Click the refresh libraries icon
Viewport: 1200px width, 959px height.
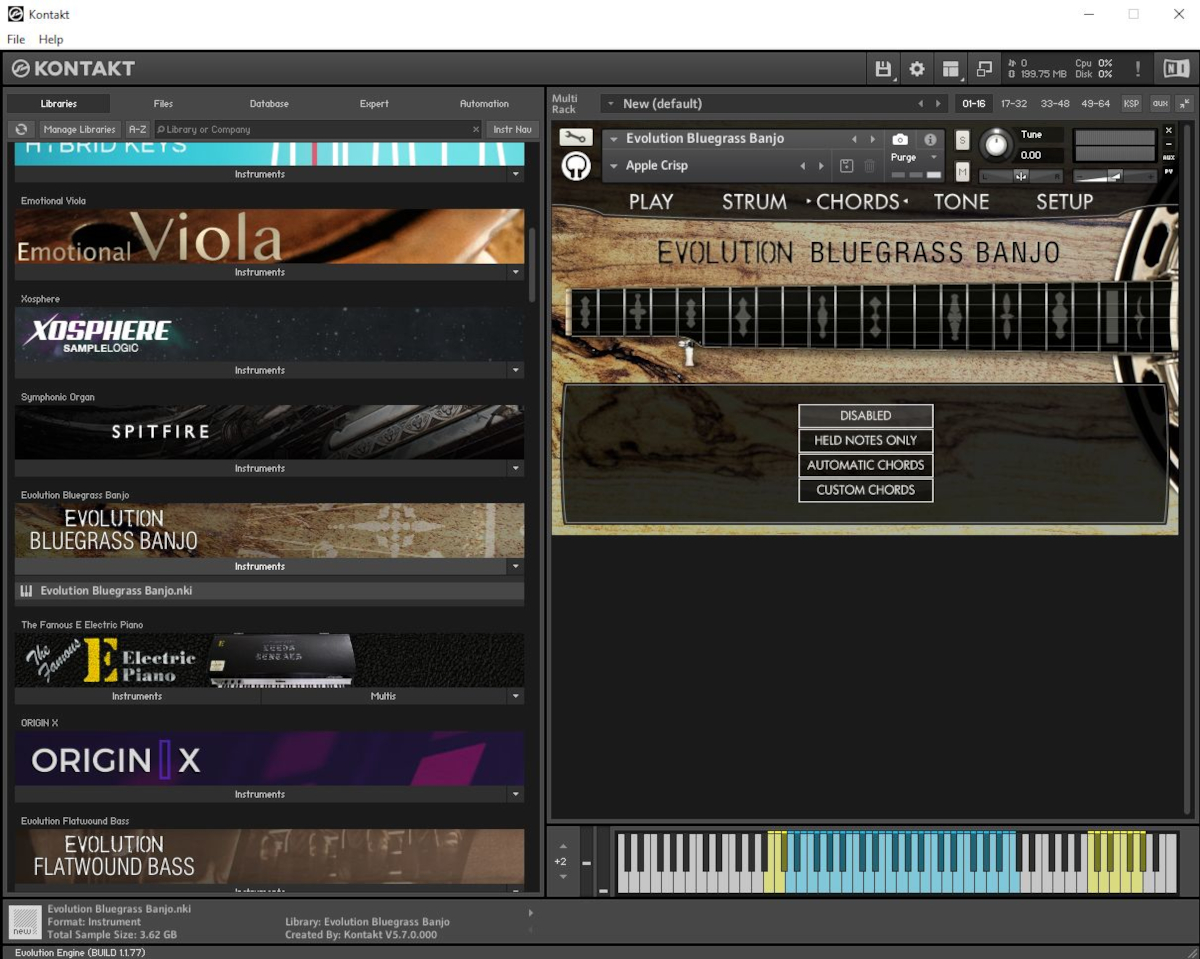coord(21,129)
